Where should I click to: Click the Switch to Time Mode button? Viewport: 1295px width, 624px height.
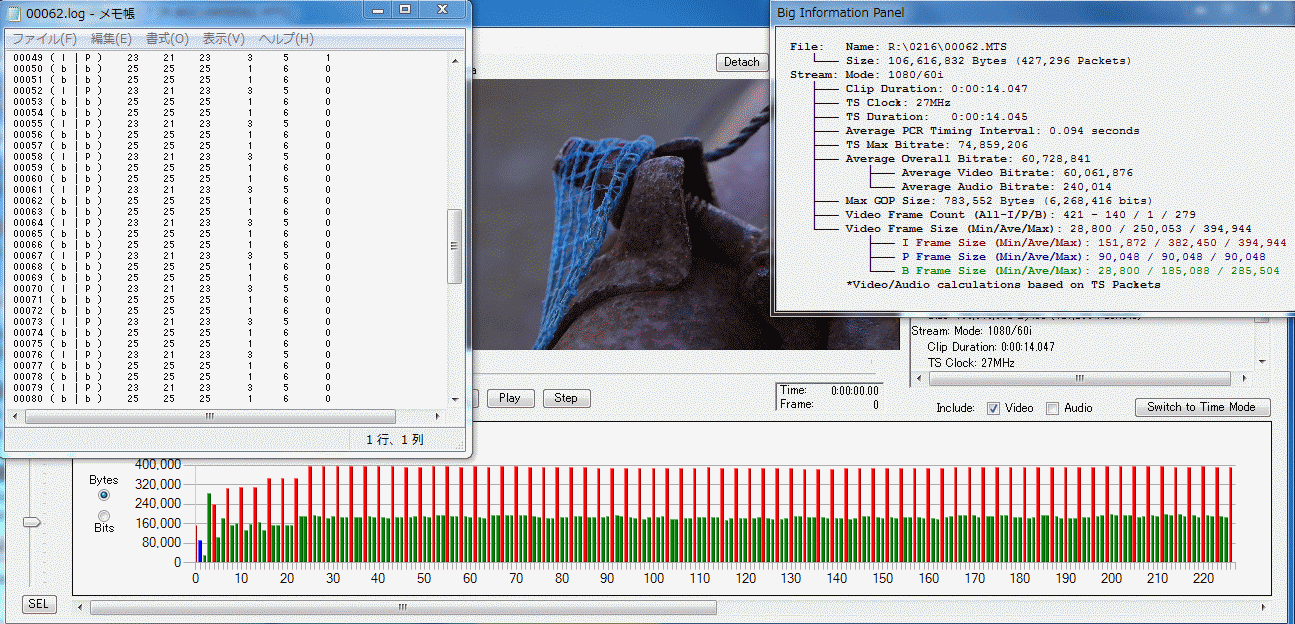[x=1202, y=407]
